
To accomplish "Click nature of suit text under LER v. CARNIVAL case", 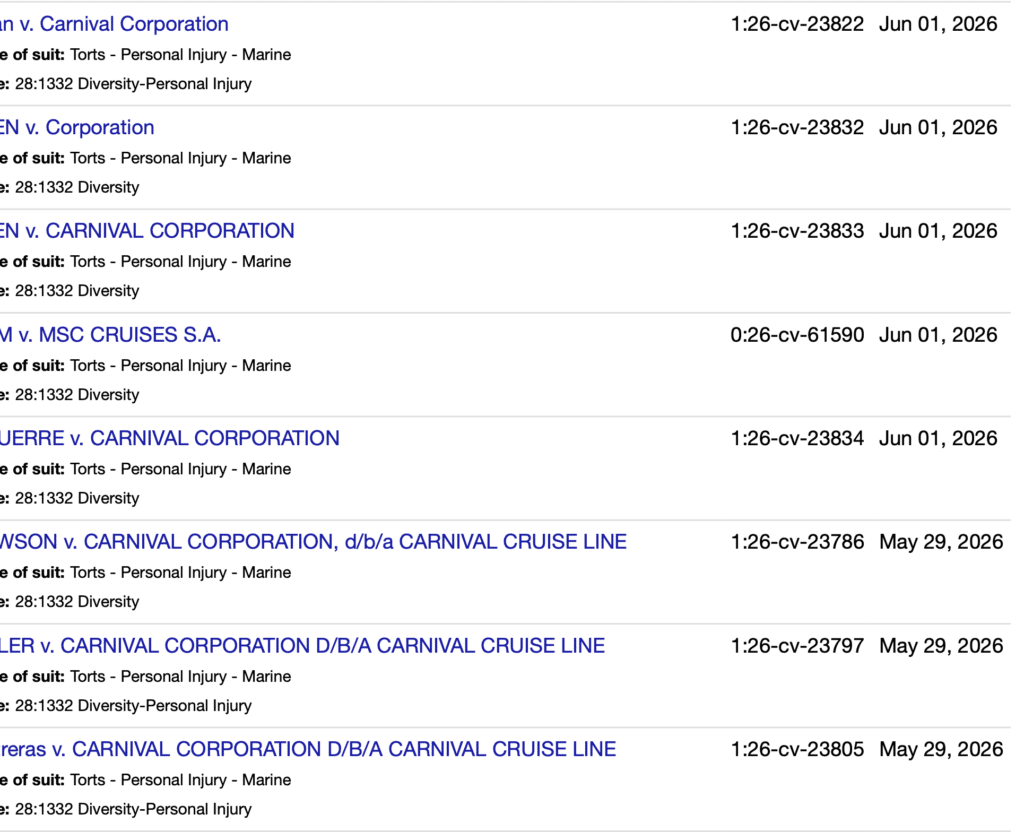I will [x=180, y=677].
